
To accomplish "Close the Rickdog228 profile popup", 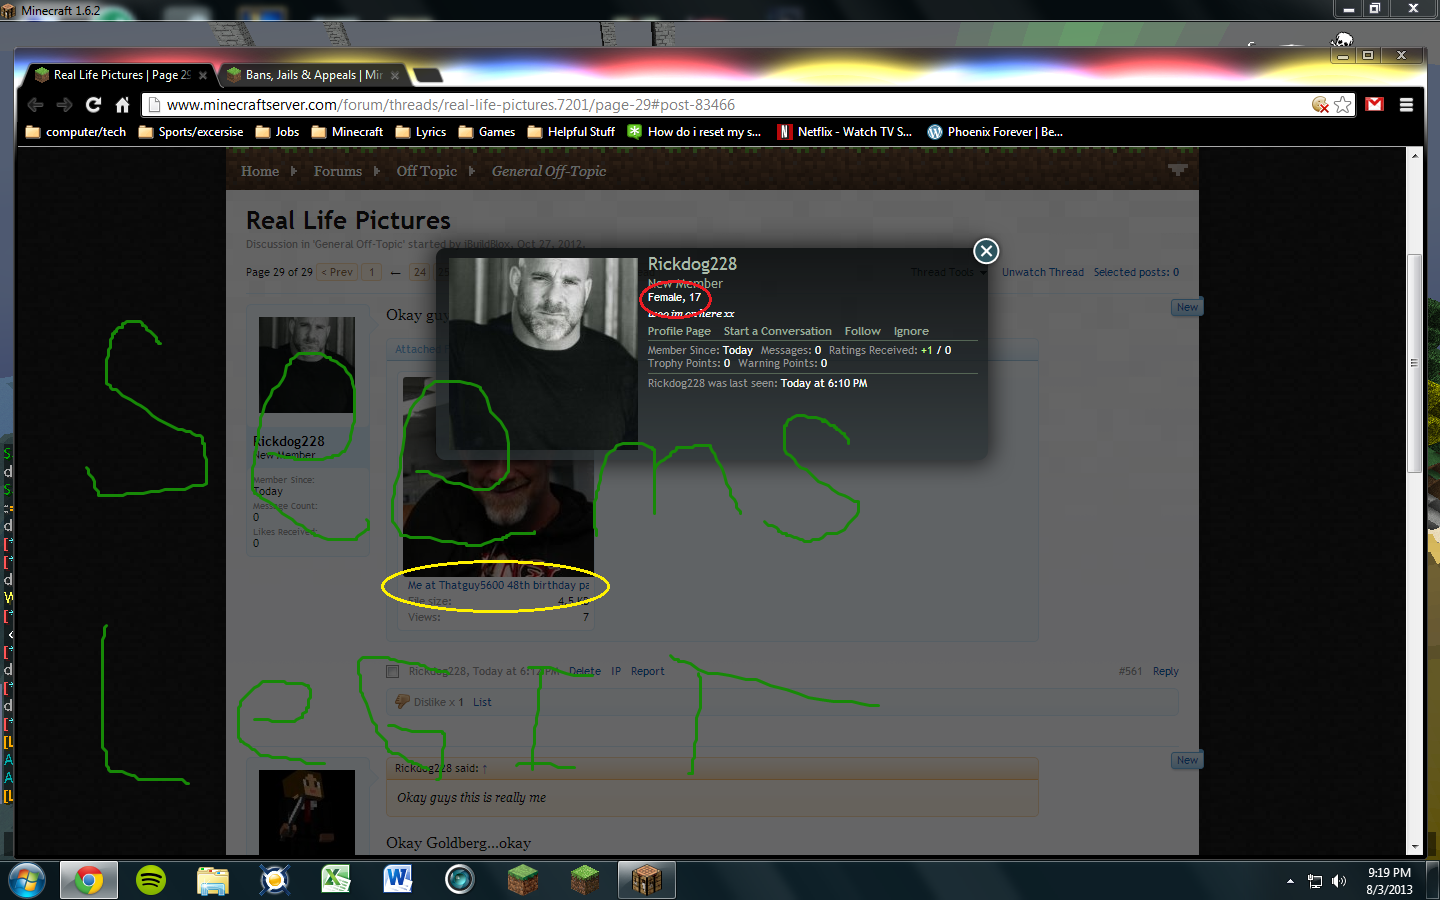I will (x=986, y=251).
